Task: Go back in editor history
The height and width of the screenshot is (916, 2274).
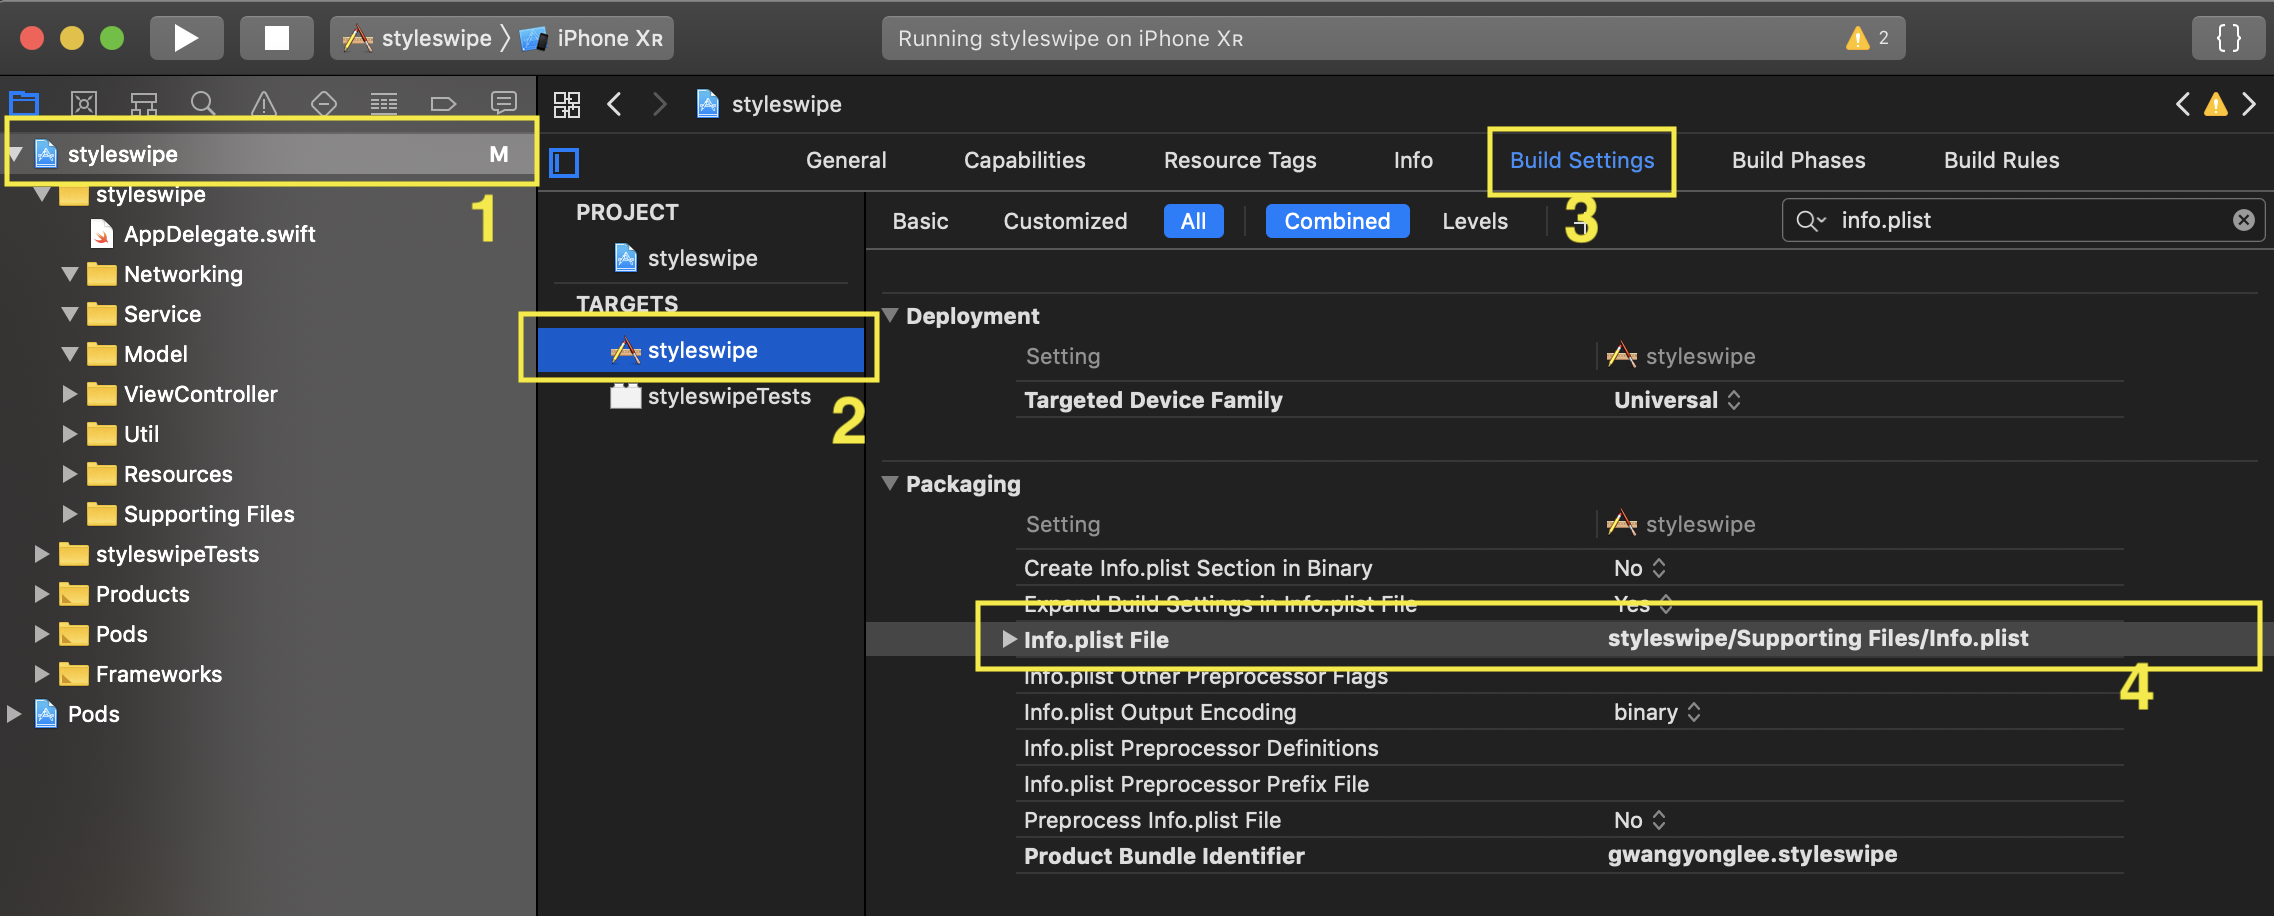Action: [x=615, y=104]
